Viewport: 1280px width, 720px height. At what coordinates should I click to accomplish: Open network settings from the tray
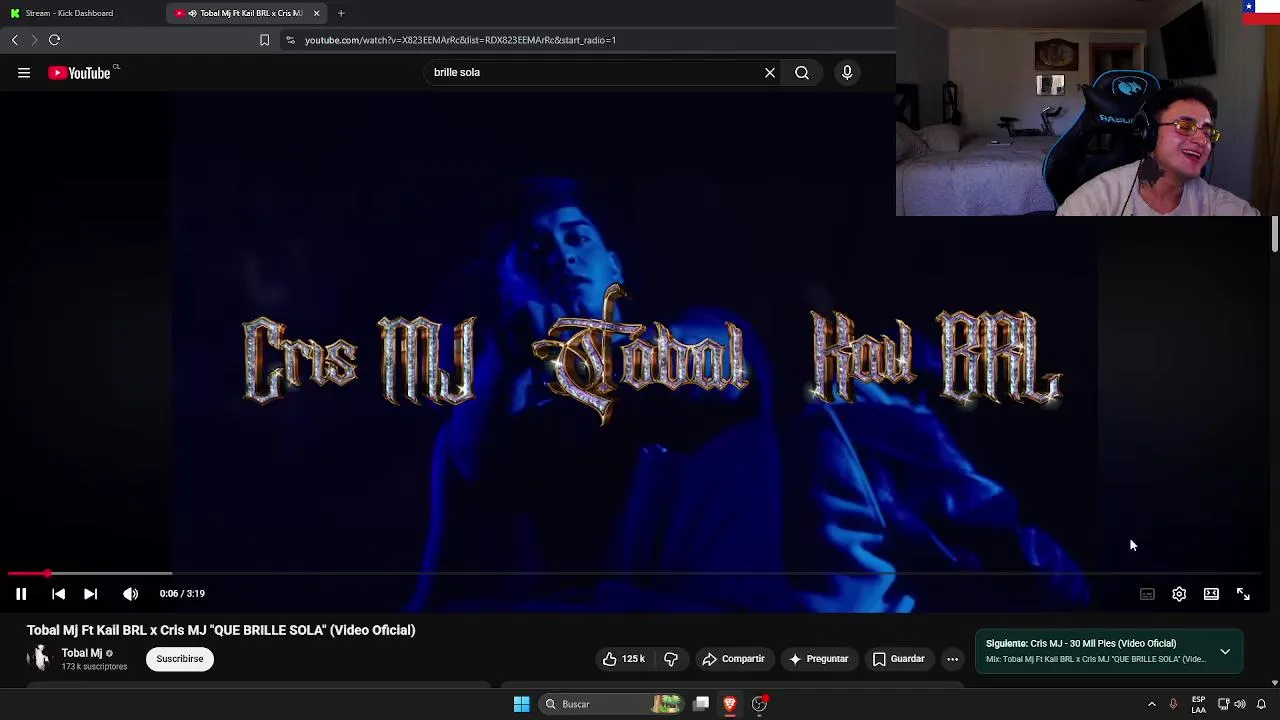(1223, 704)
